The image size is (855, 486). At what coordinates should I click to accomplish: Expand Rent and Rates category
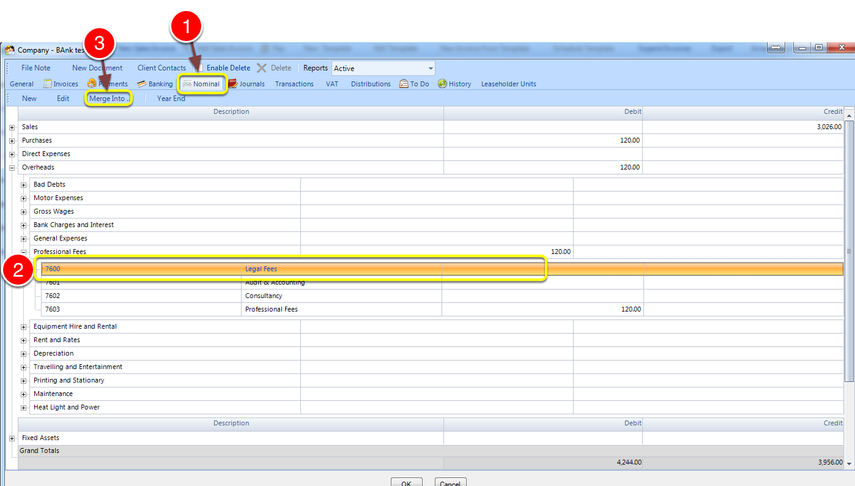click(x=23, y=340)
